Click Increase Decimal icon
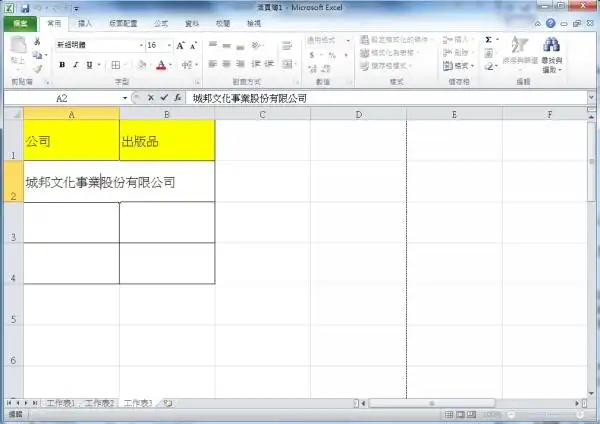The height and width of the screenshot is (424, 600). coord(313,69)
